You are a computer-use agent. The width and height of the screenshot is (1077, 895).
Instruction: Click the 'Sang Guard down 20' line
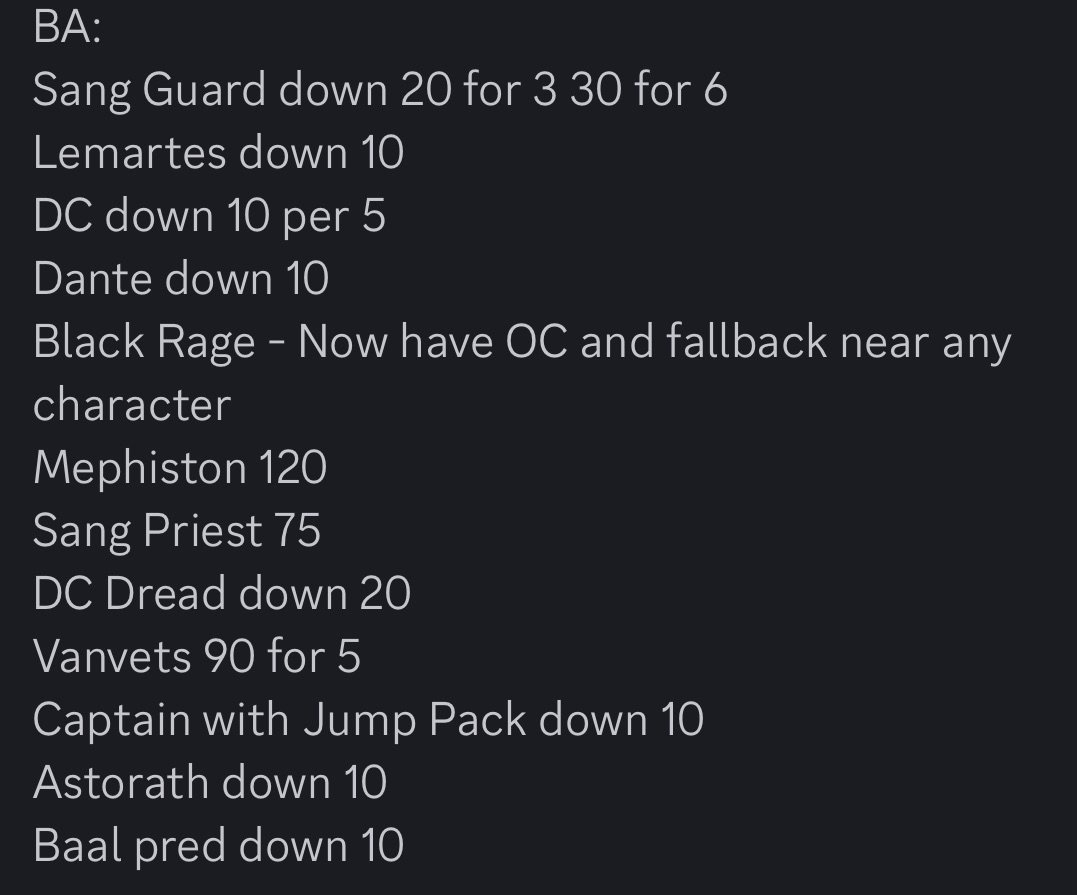point(380,90)
